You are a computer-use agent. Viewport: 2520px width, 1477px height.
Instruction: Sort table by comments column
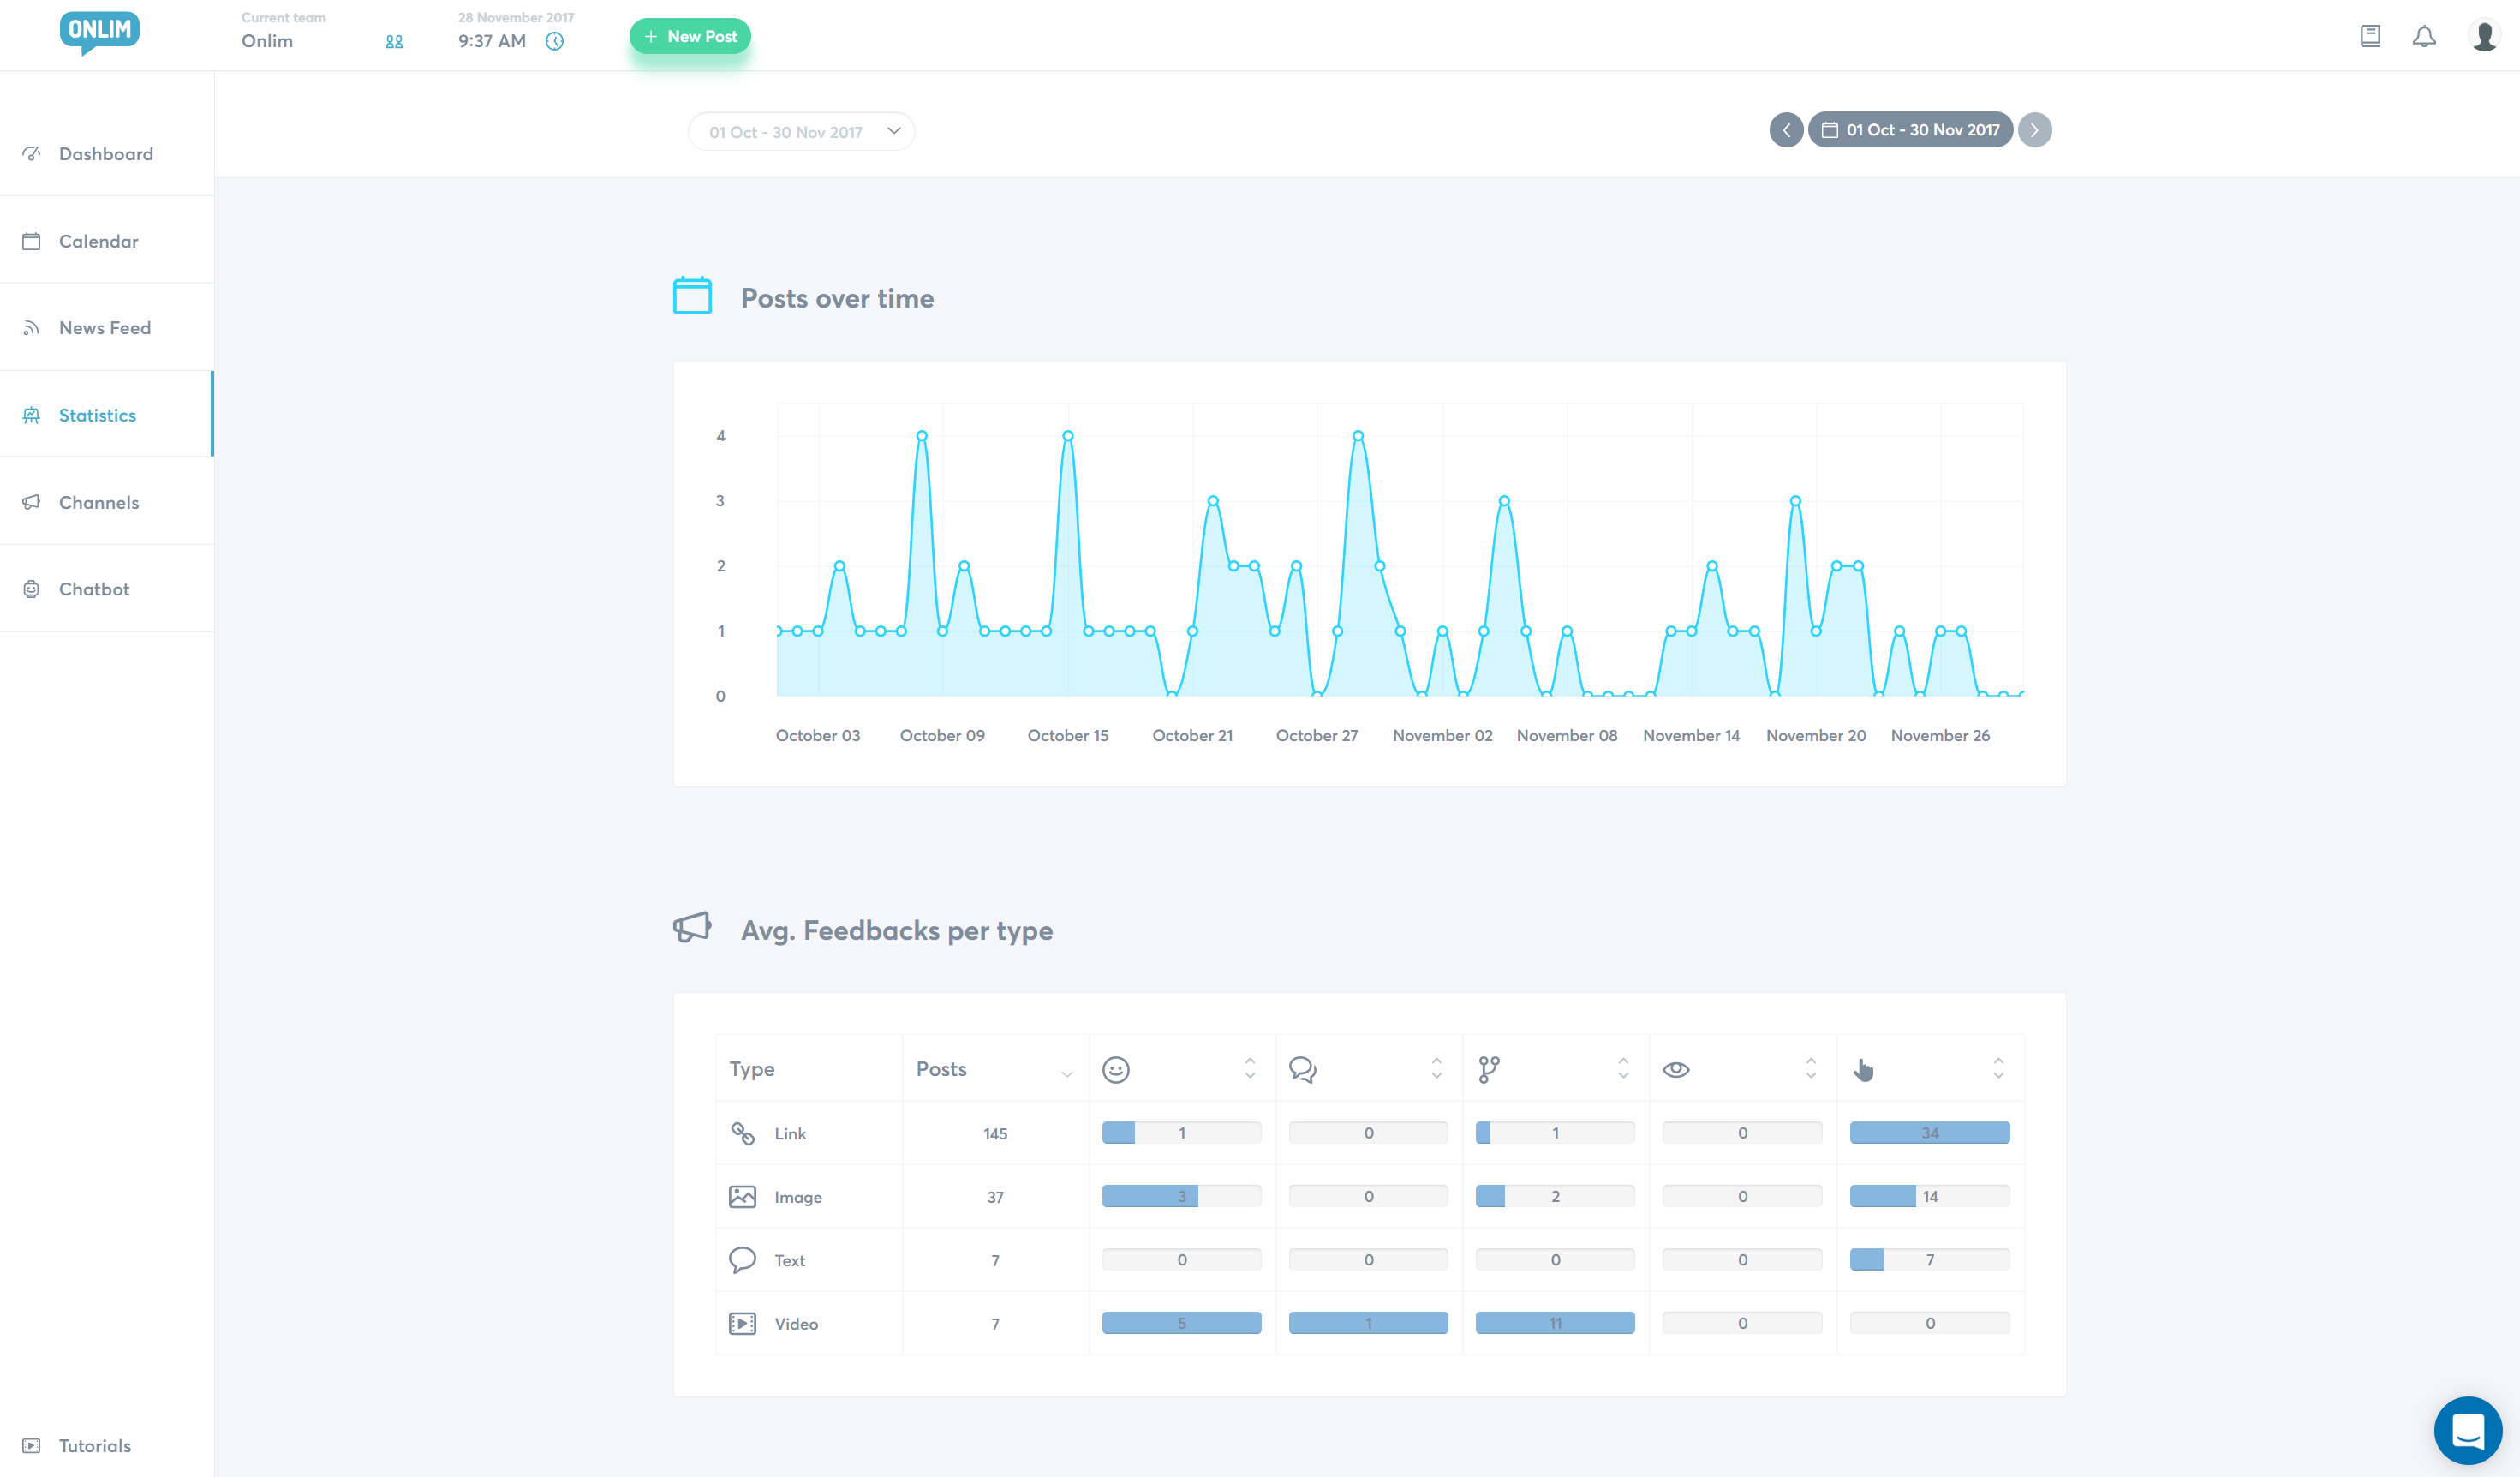[1436, 1068]
